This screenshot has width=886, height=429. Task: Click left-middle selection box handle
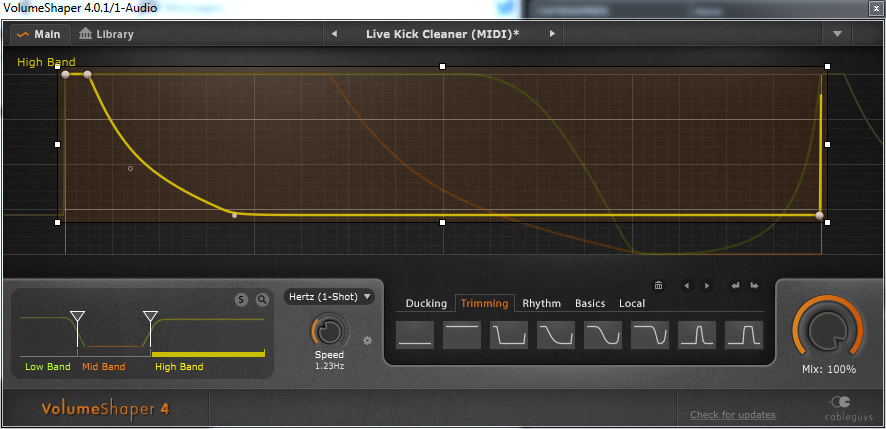point(57,145)
